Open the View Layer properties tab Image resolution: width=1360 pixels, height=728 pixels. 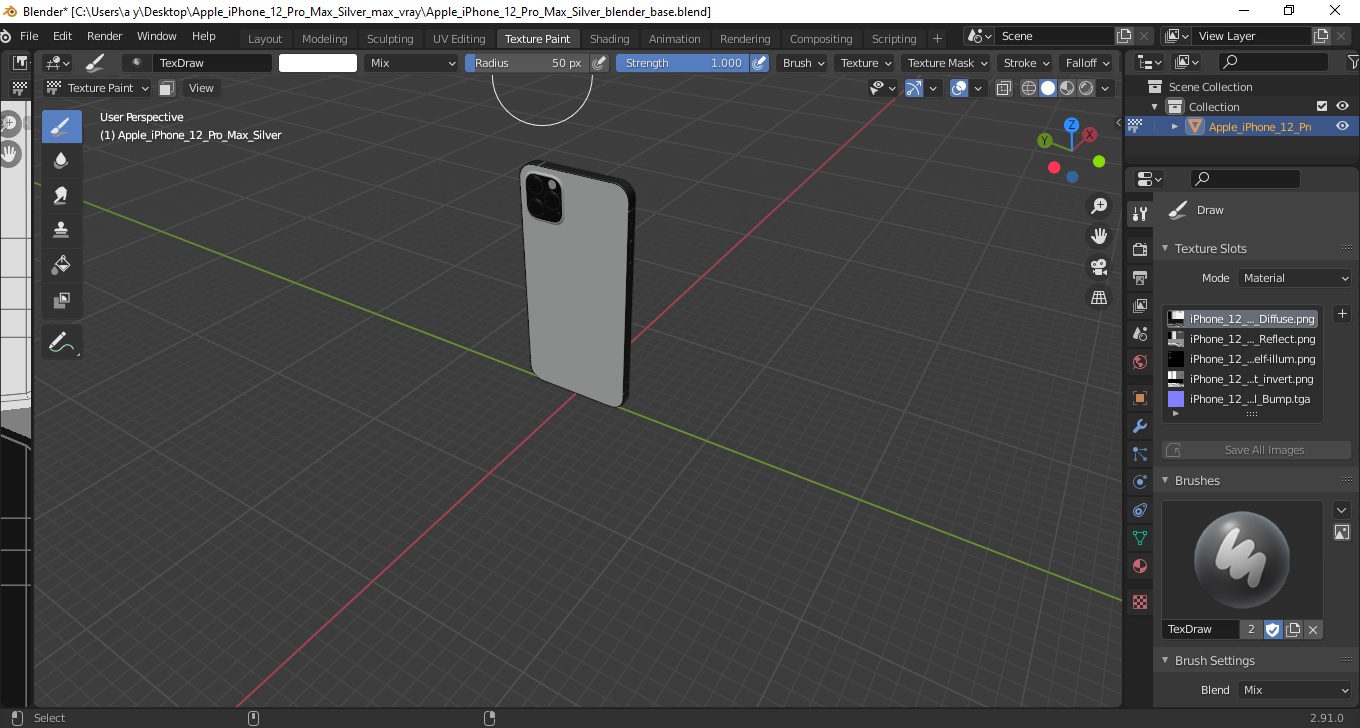tap(1139, 306)
